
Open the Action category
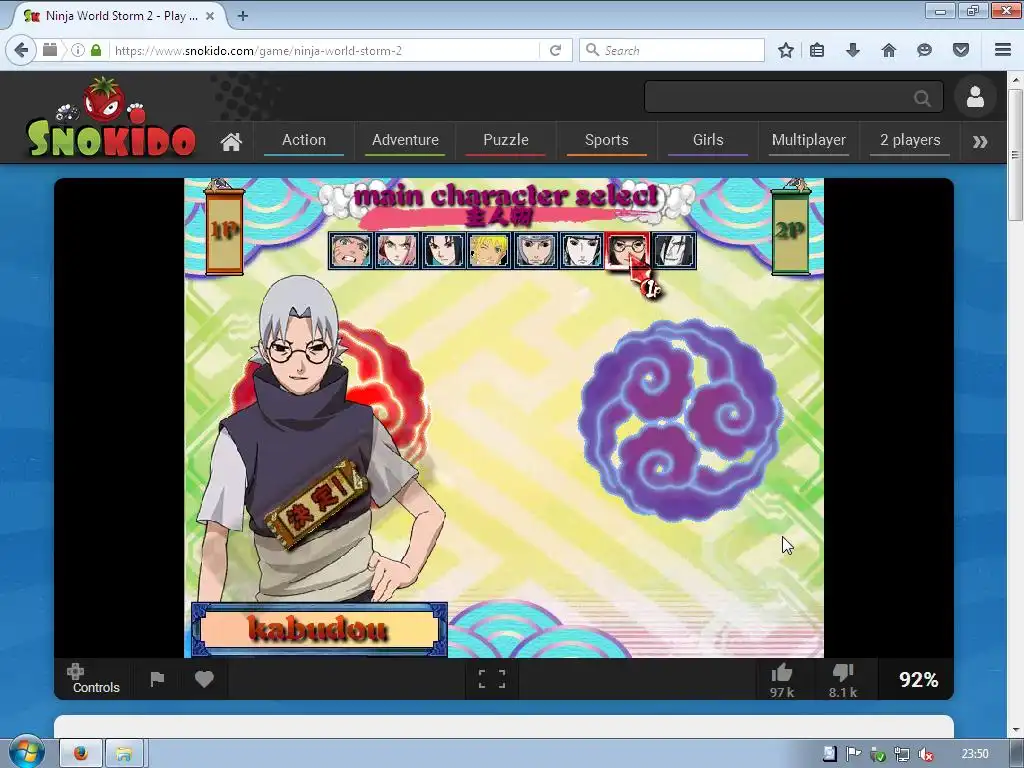click(x=304, y=140)
